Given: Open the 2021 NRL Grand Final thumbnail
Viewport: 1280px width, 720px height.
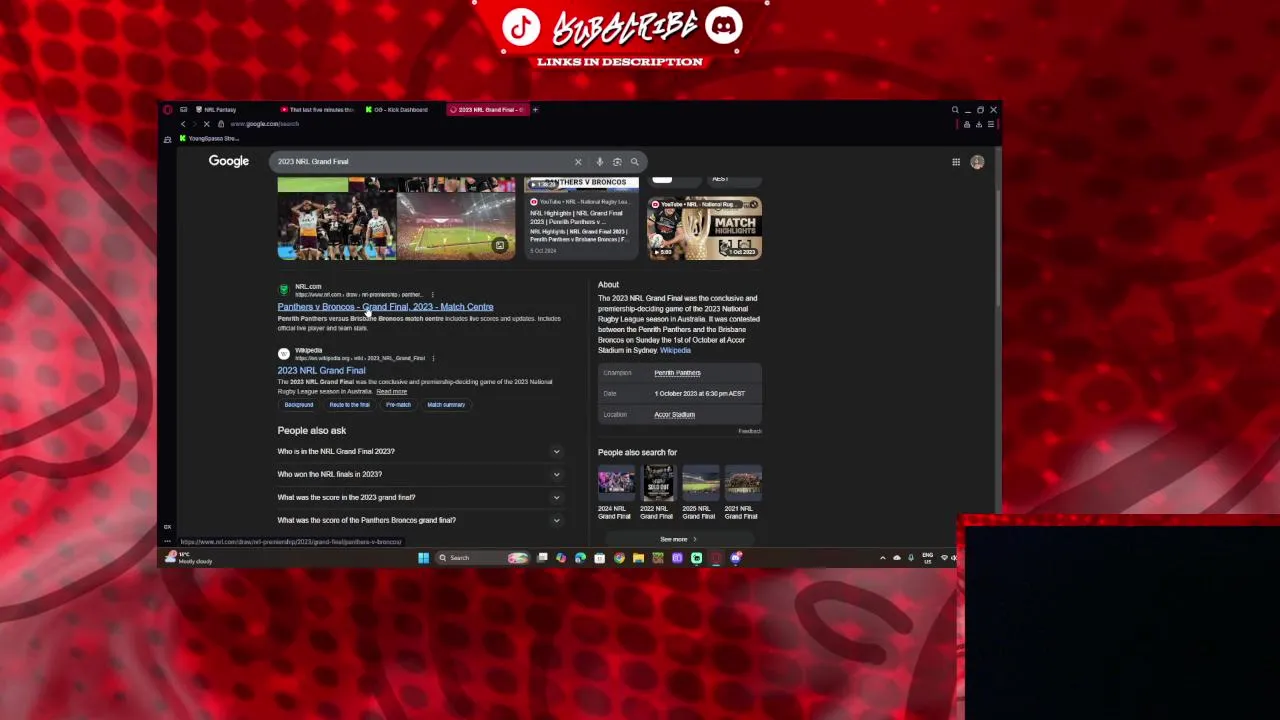Looking at the screenshot, I should tap(743, 483).
